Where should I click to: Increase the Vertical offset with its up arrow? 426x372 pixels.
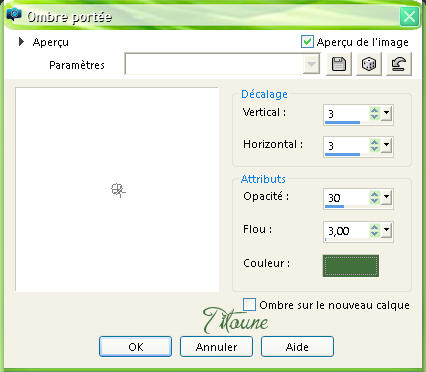point(374,111)
